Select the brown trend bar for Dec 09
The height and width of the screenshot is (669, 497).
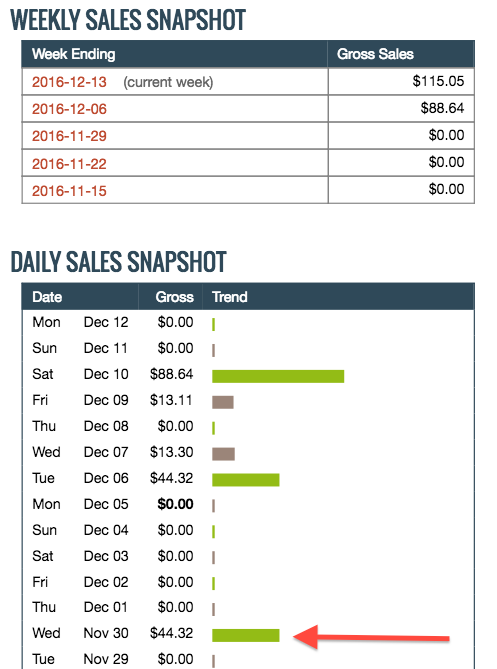tap(223, 402)
